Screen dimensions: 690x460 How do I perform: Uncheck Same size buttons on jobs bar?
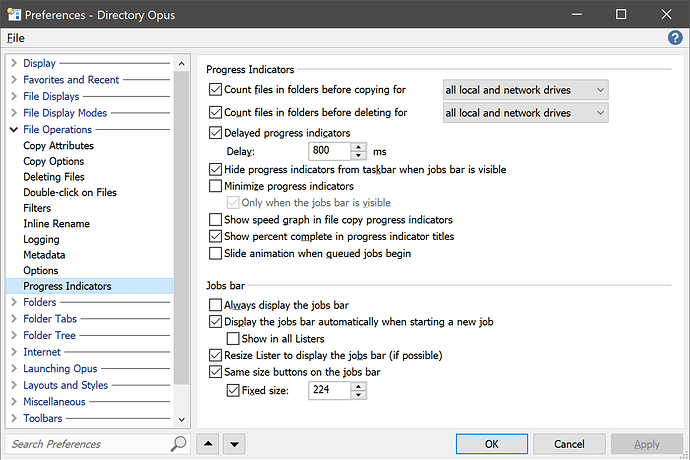click(215, 372)
